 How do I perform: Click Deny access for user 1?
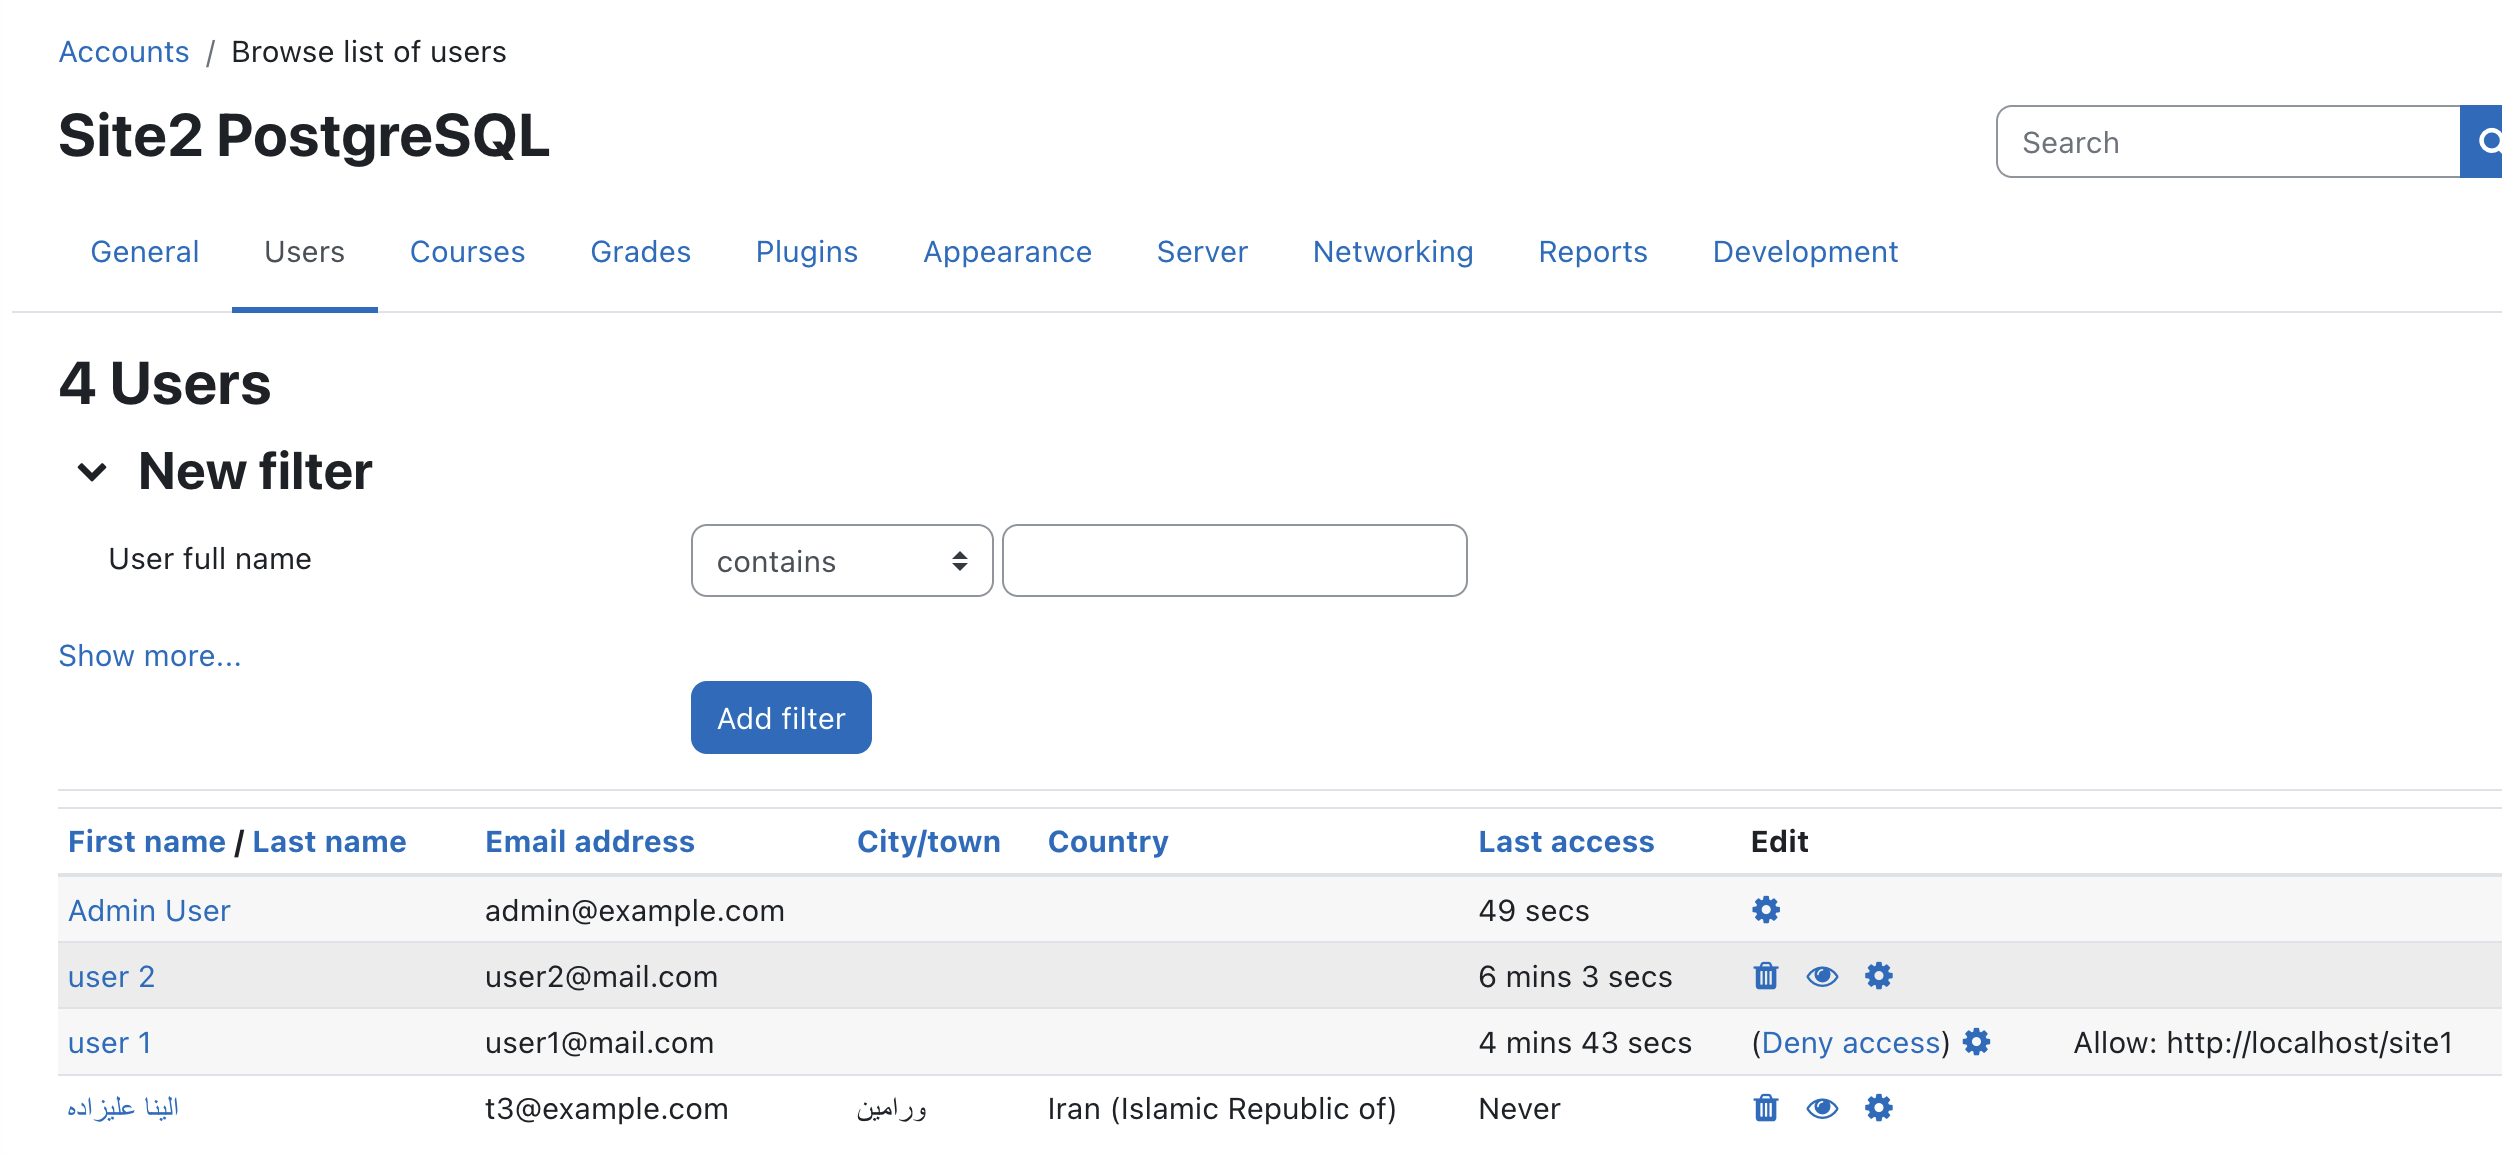pos(1851,1042)
